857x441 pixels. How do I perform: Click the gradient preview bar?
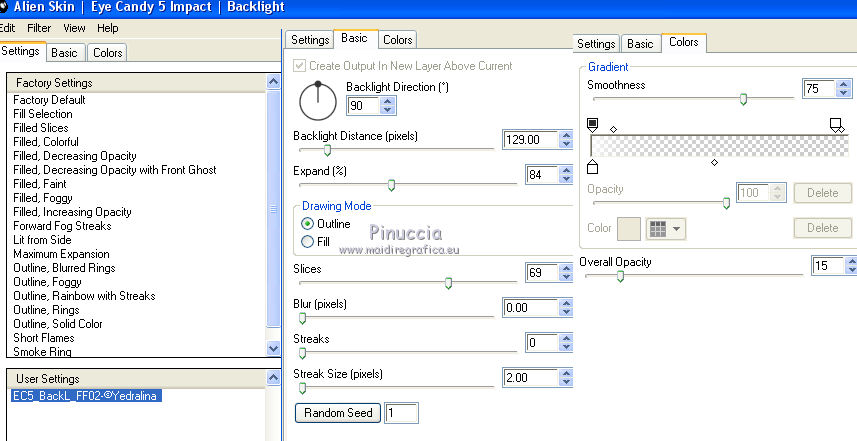[x=719, y=146]
